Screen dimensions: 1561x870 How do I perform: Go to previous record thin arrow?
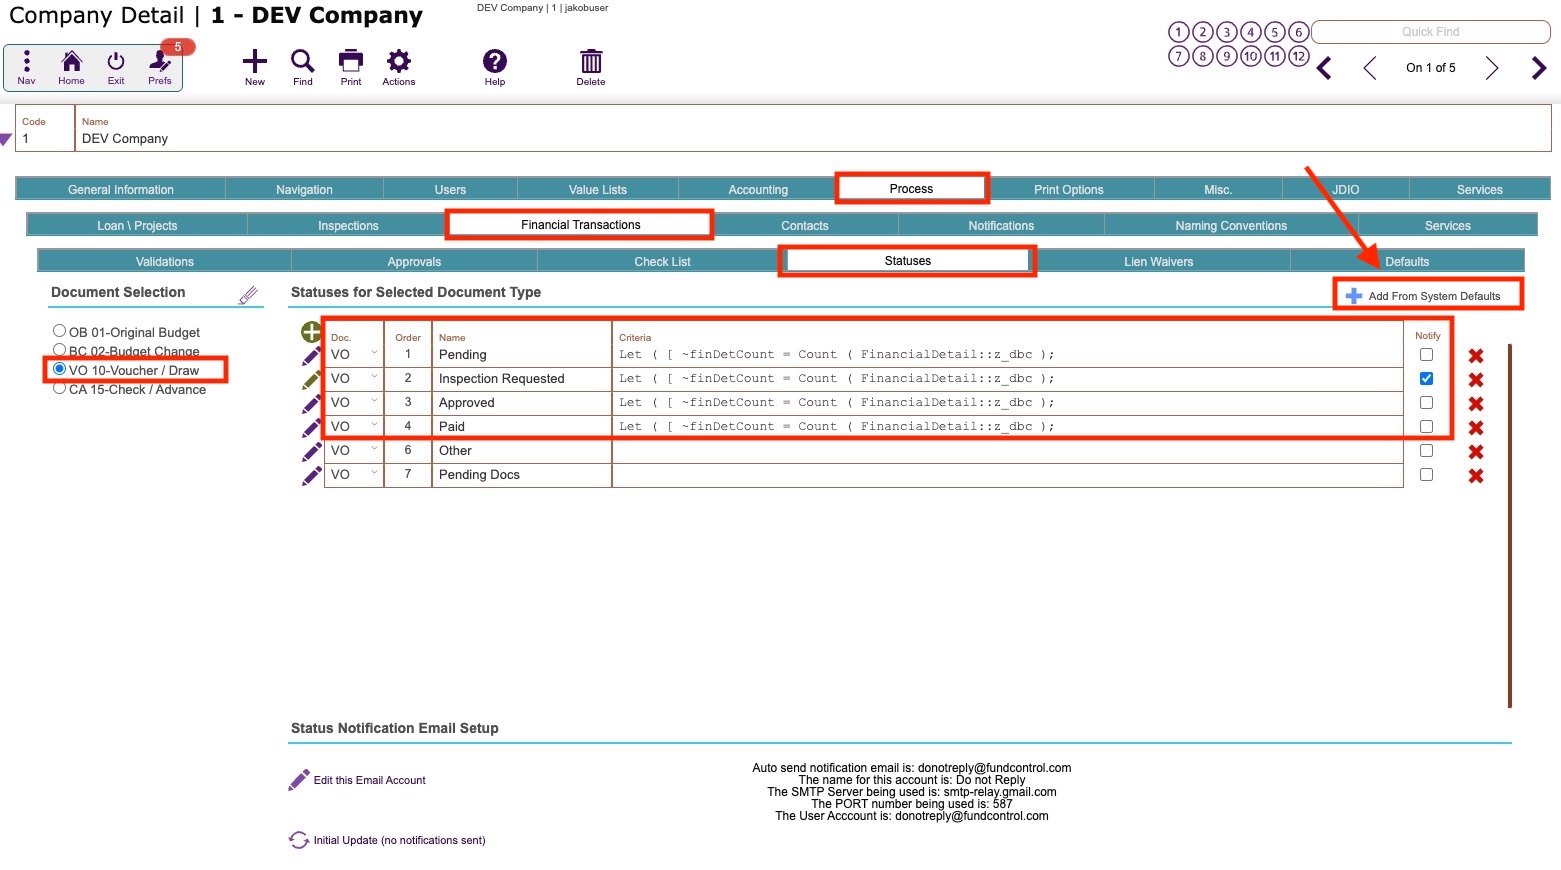point(1370,68)
